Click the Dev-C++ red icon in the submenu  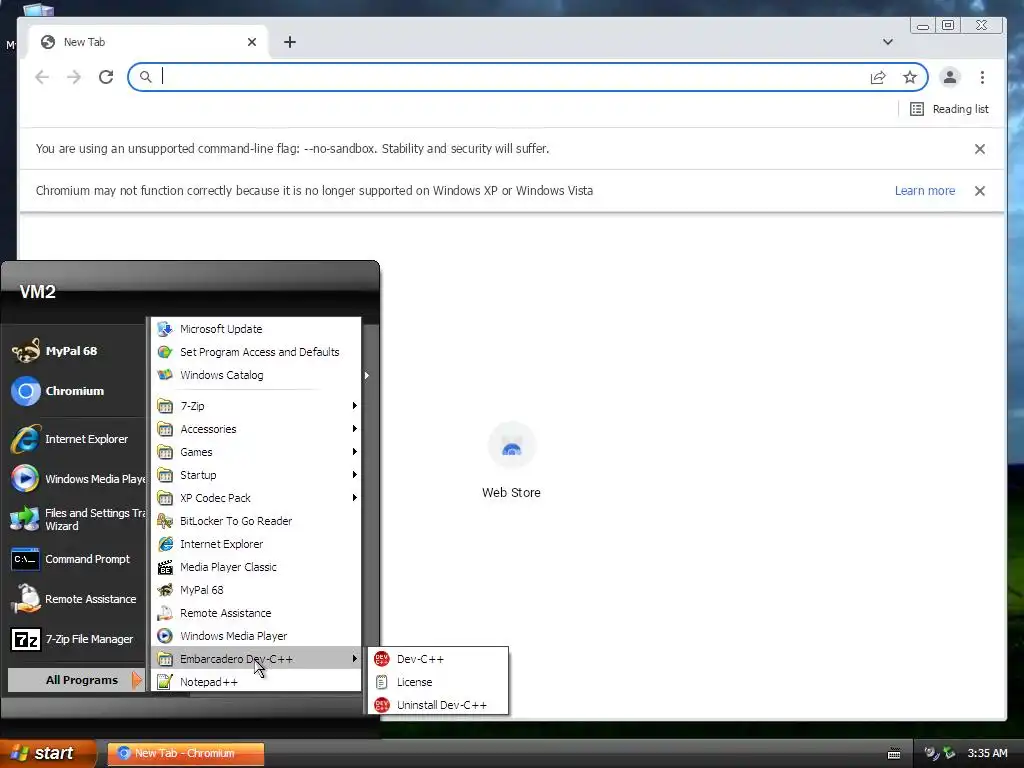click(381, 659)
